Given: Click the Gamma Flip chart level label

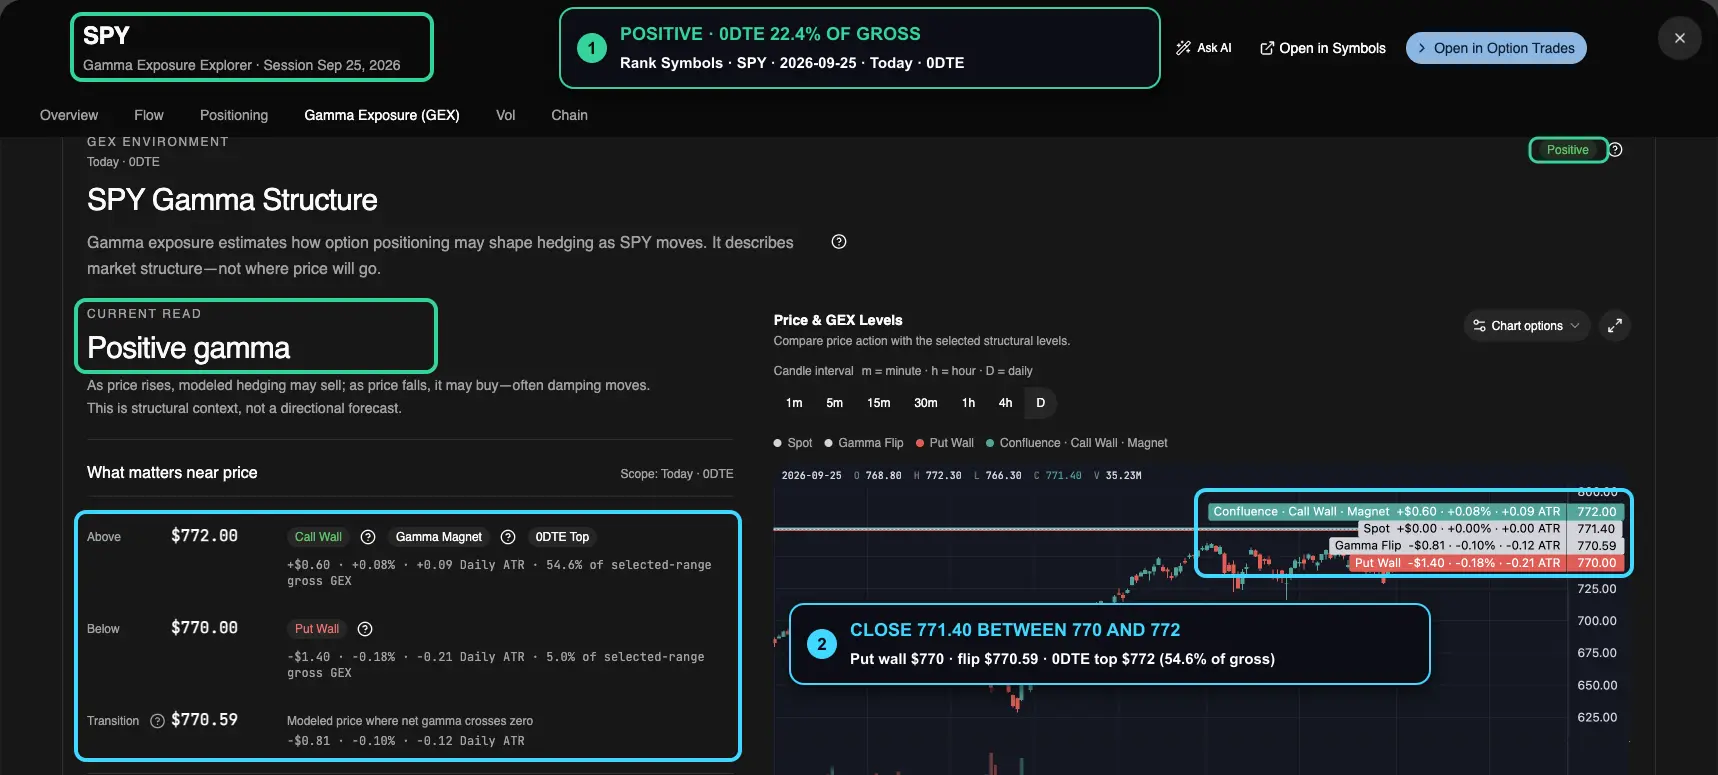Looking at the screenshot, I should tap(1447, 545).
